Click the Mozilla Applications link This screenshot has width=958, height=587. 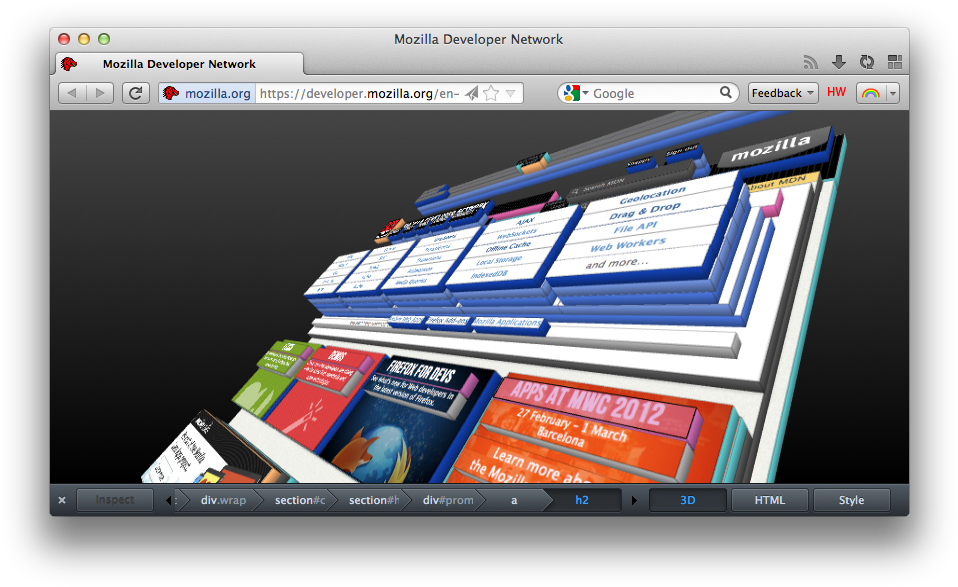(507, 322)
